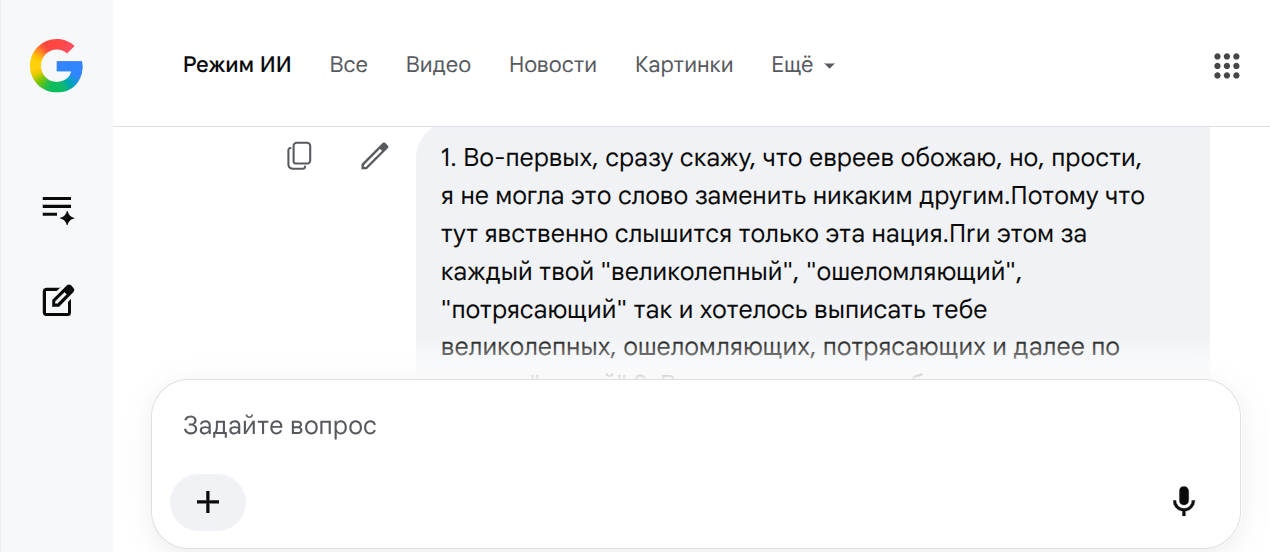Image resolution: width=1270 pixels, height=552 pixels.
Task: Expand the Ещё dropdown menu
Action: 803,65
